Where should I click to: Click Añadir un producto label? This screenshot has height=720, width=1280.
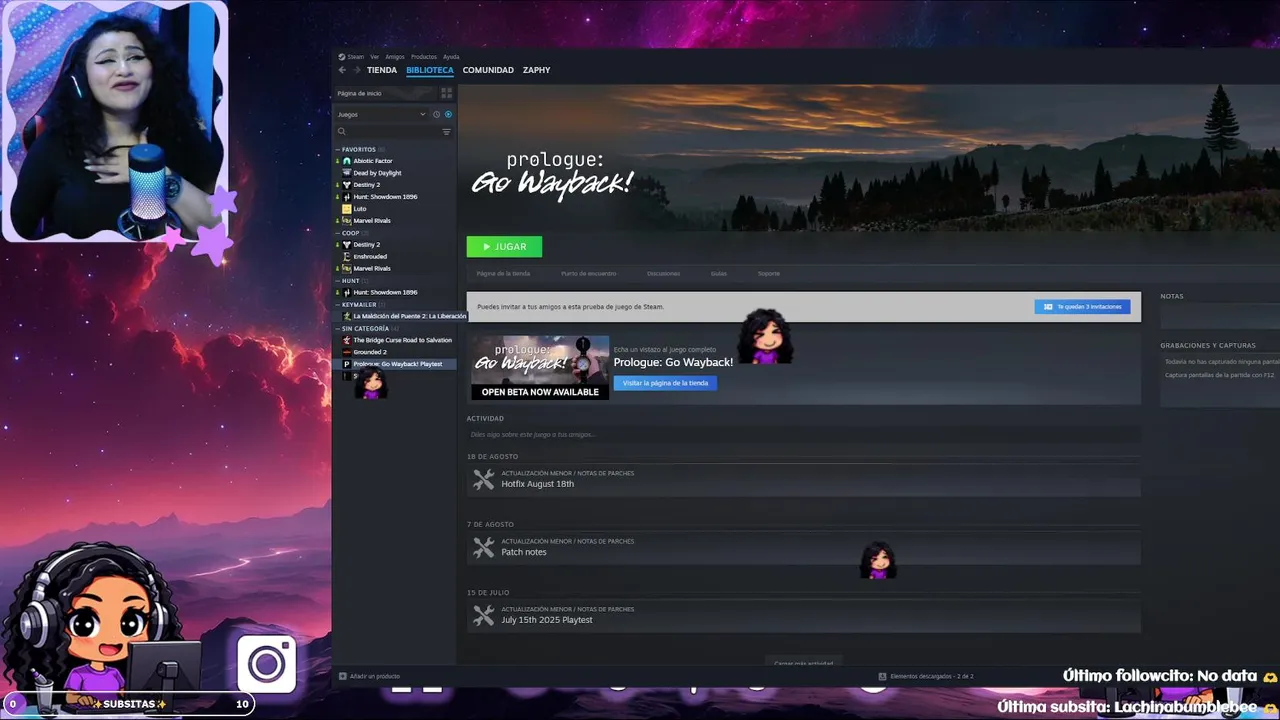pos(375,676)
